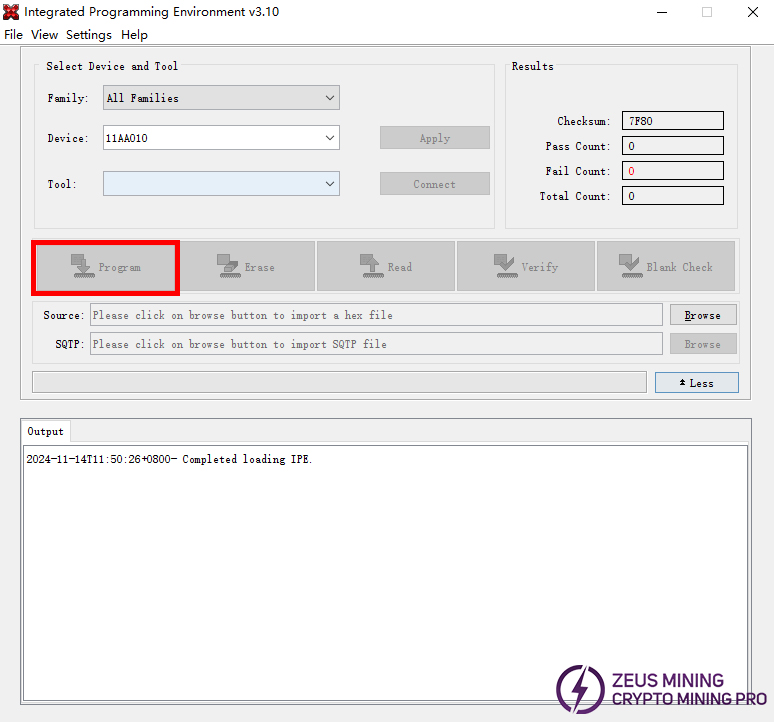Click the Program chip icon button
Screen dimensions: 774x722
[x=105, y=267]
